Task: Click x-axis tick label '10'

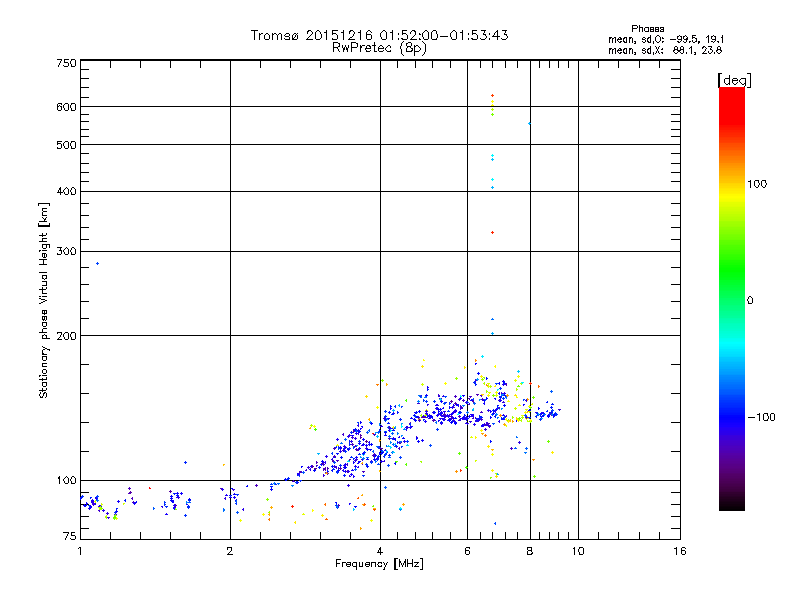Action: point(578,551)
